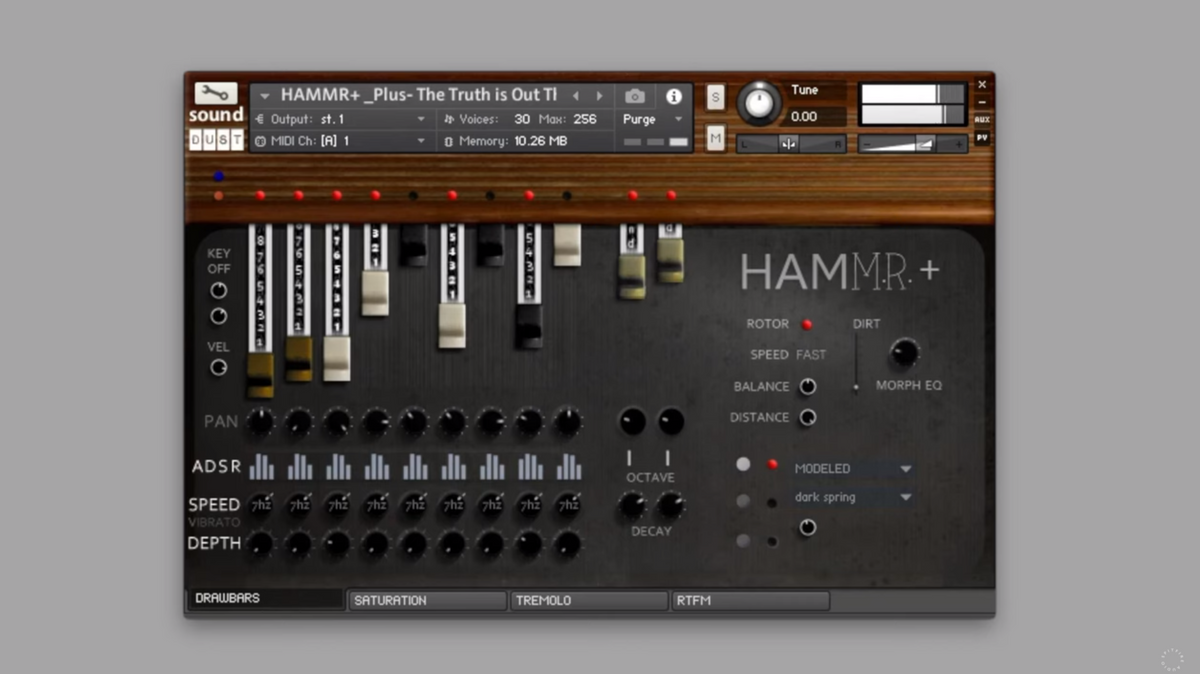Viewport: 1200px width, 674px height.
Task: Go to the previous preset with the left arrow
Action: click(x=575, y=96)
